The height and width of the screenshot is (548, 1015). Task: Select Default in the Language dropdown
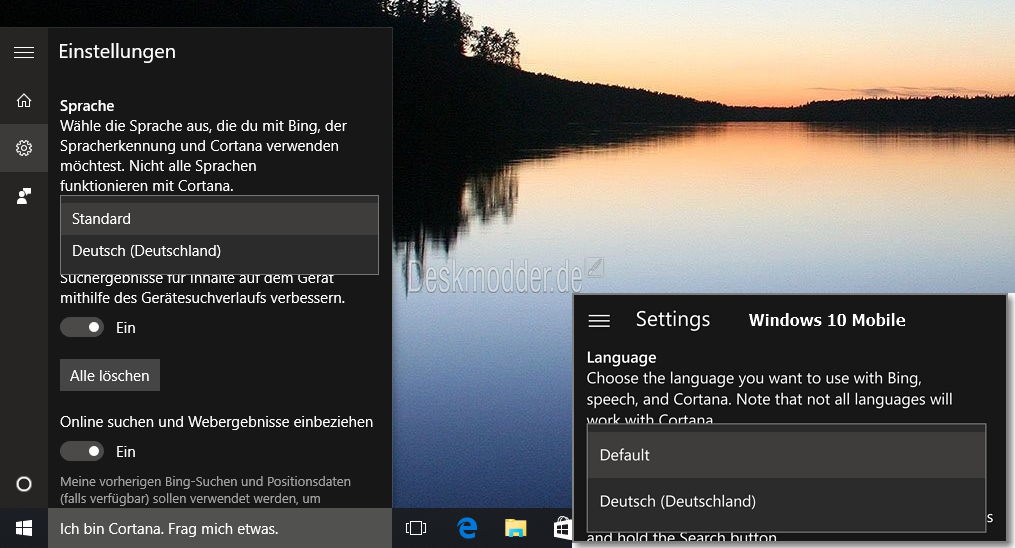(x=786, y=455)
